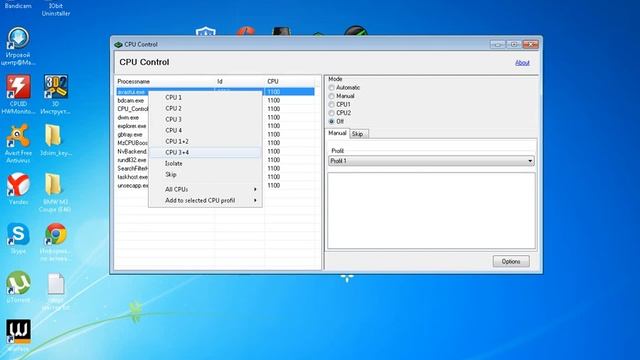Sort by the Processname column header
Image resolution: width=640 pixels, height=360 pixels.
166,82
